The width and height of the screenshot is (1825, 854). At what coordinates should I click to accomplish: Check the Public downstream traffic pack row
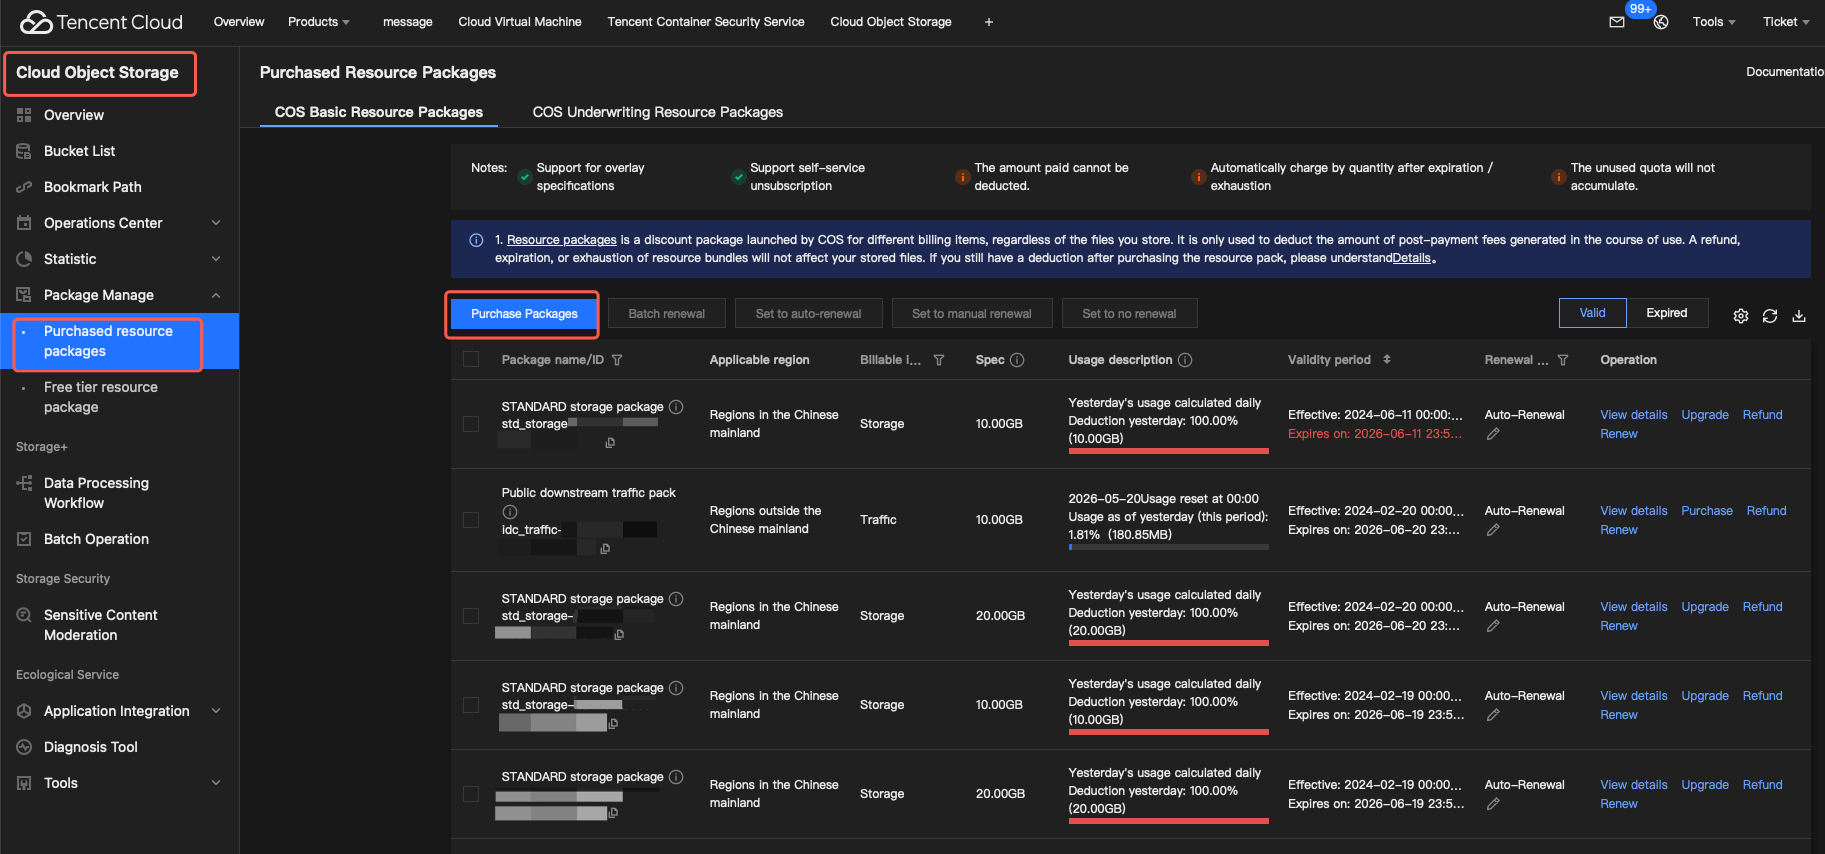point(471,520)
